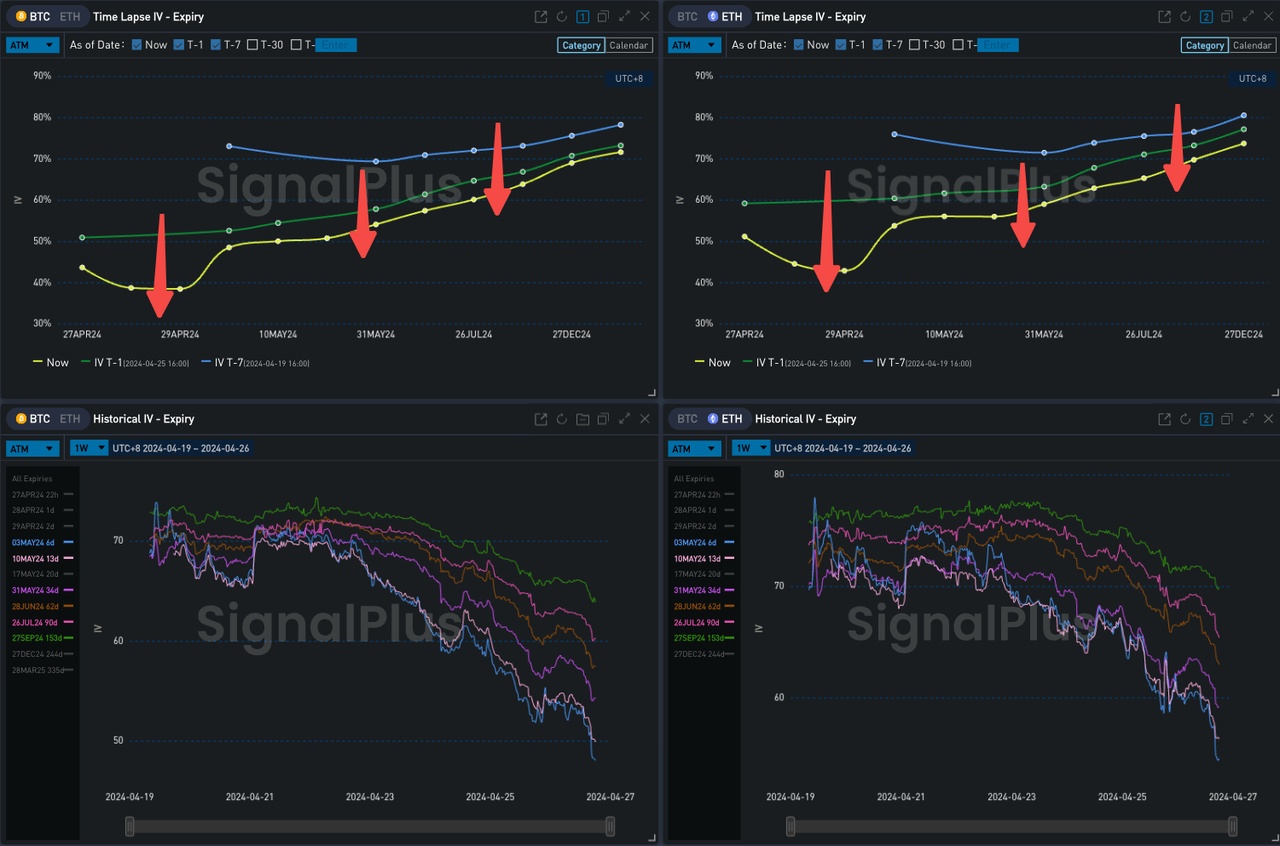Switch to ETH in BTC Historical IV panel

pyautogui.click(x=70, y=419)
